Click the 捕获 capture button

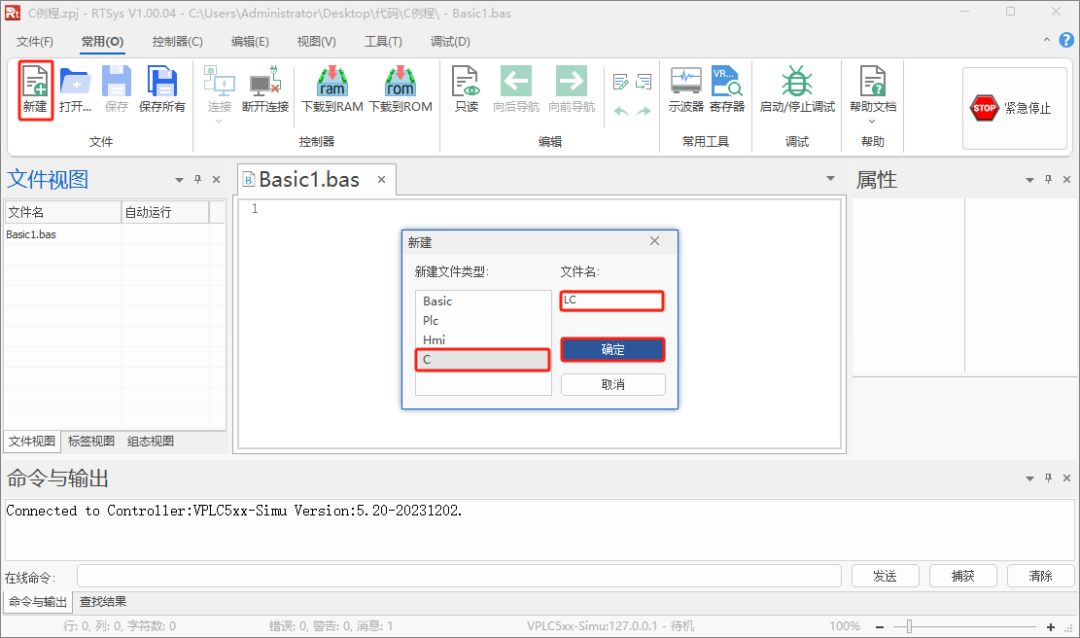[963, 575]
